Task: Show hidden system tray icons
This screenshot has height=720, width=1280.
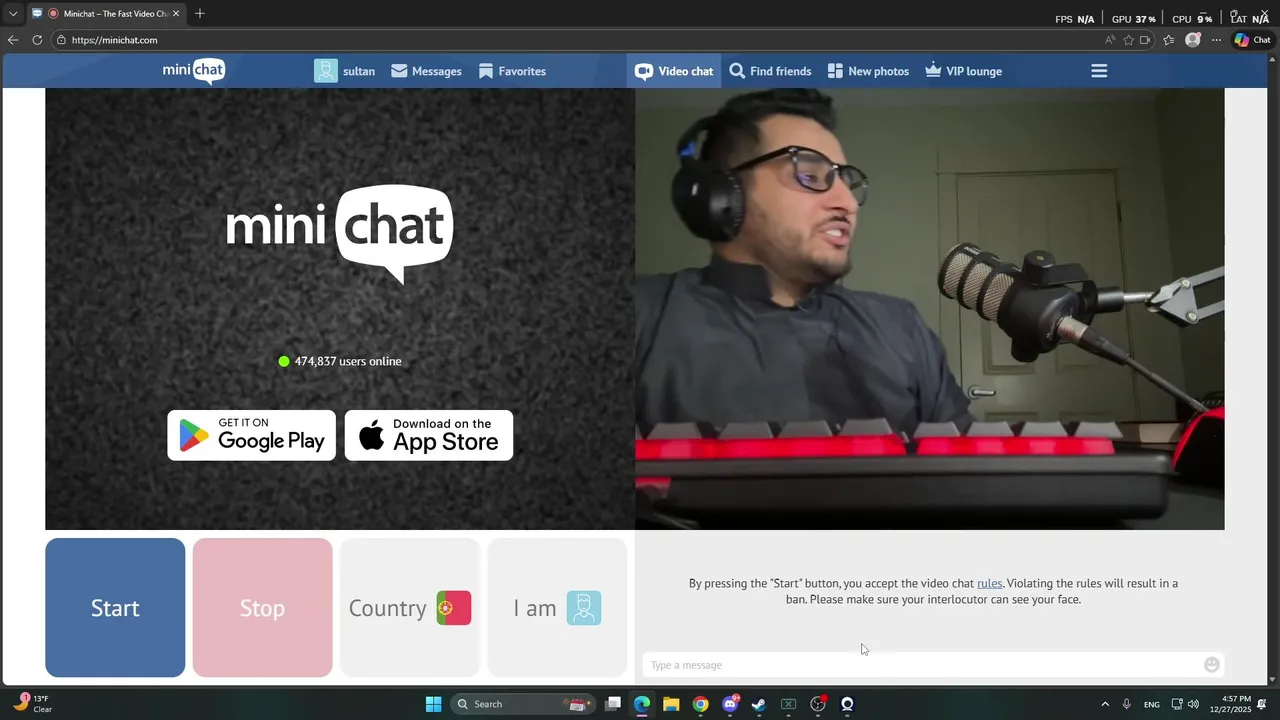Action: 1104,704
